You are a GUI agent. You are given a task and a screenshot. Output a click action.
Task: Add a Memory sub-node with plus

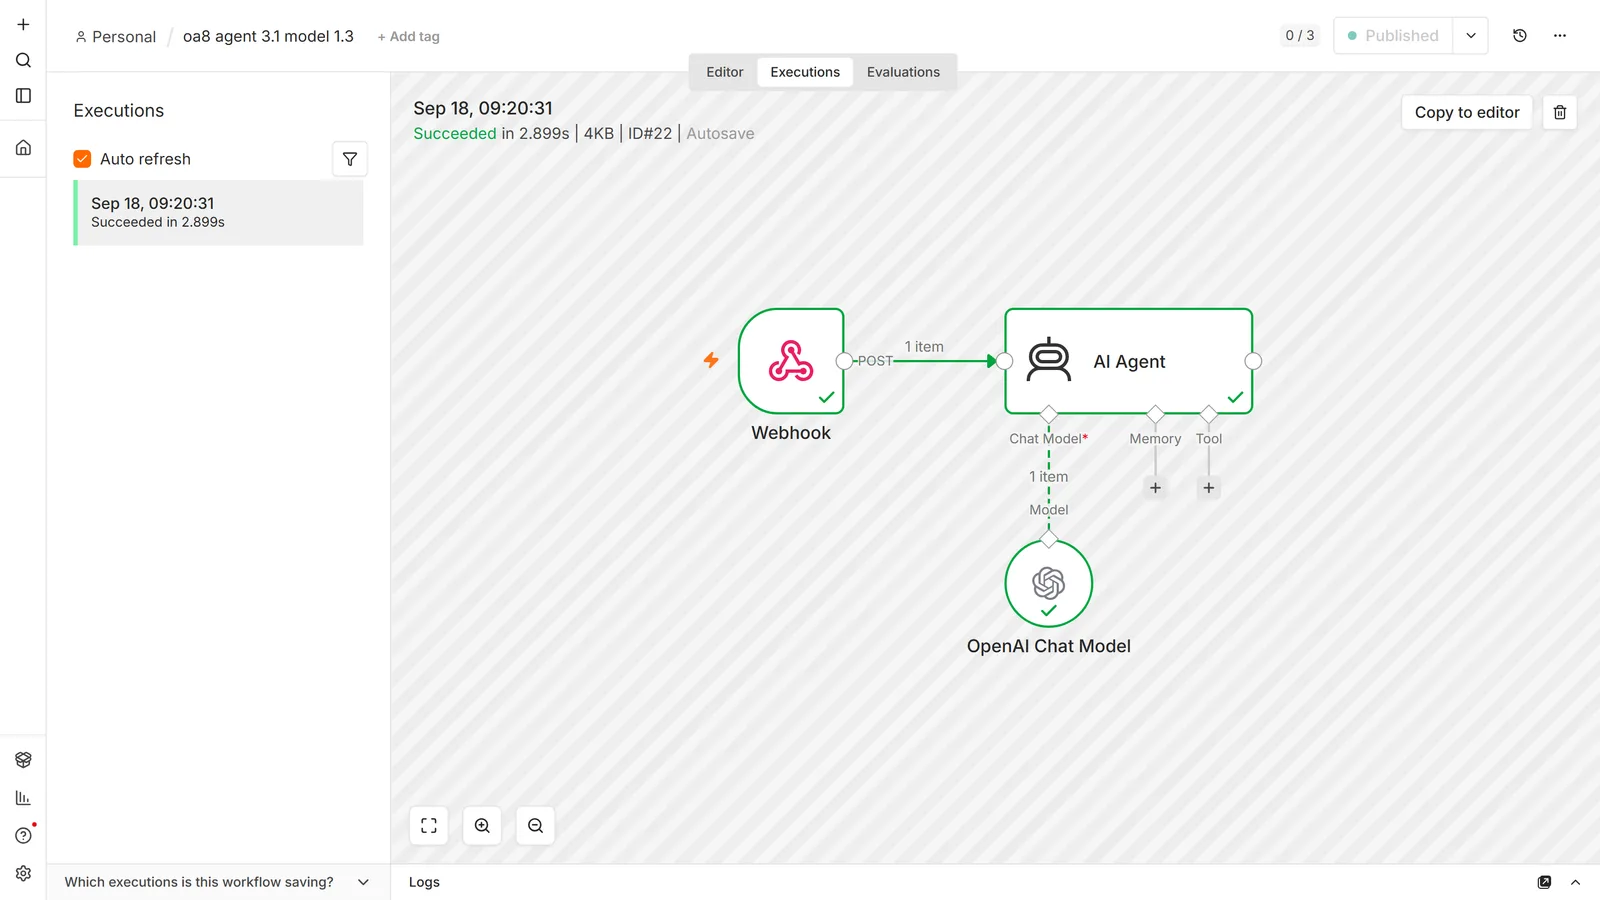[1155, 488]
